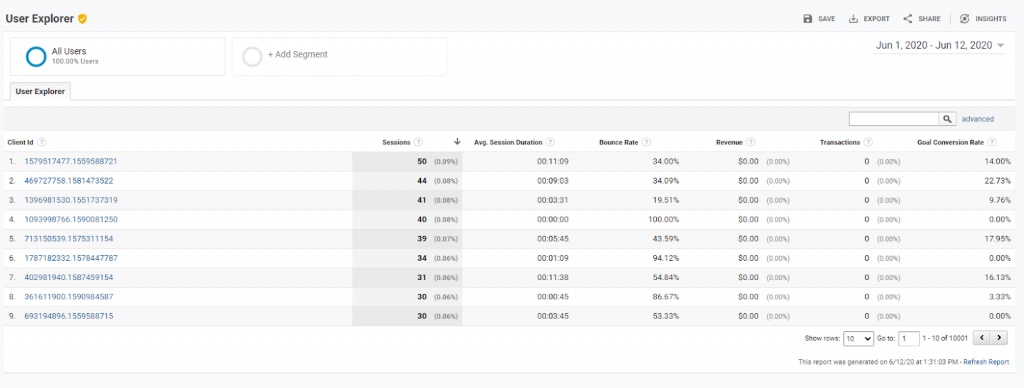1024x388 pixels.
Task: Open client 1579517477.1559588721
Action: (x=71, y=161)
